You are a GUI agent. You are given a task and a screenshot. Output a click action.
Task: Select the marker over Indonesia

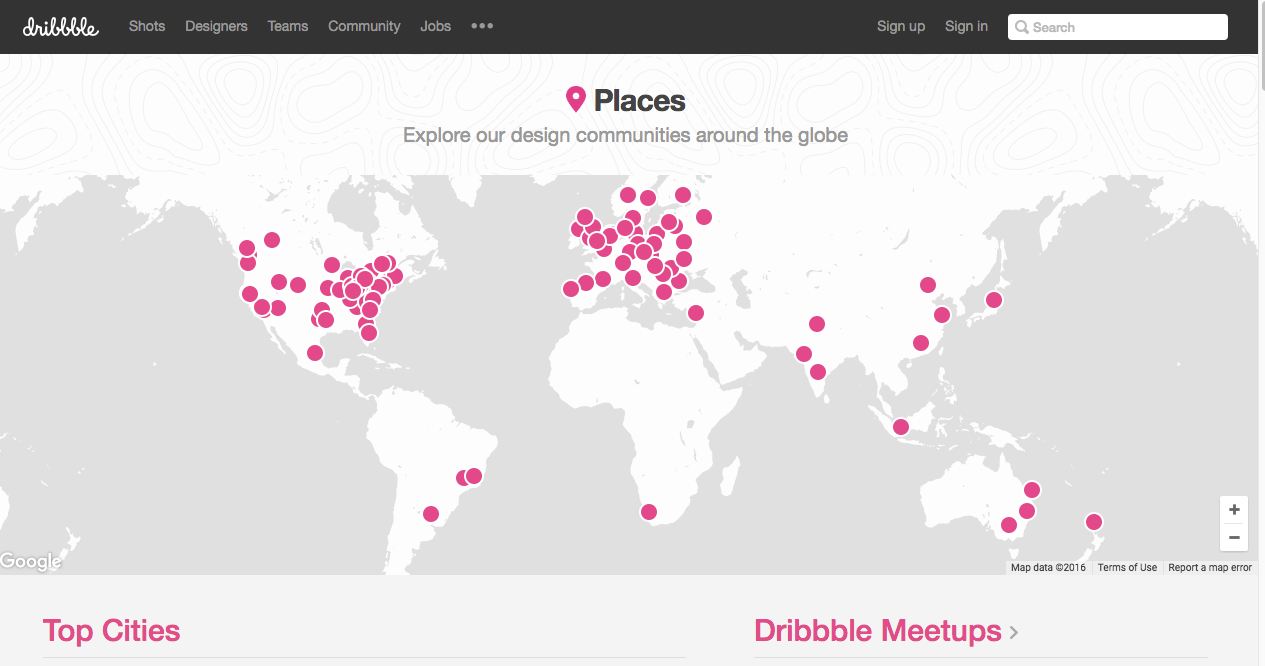pos(901,427)
